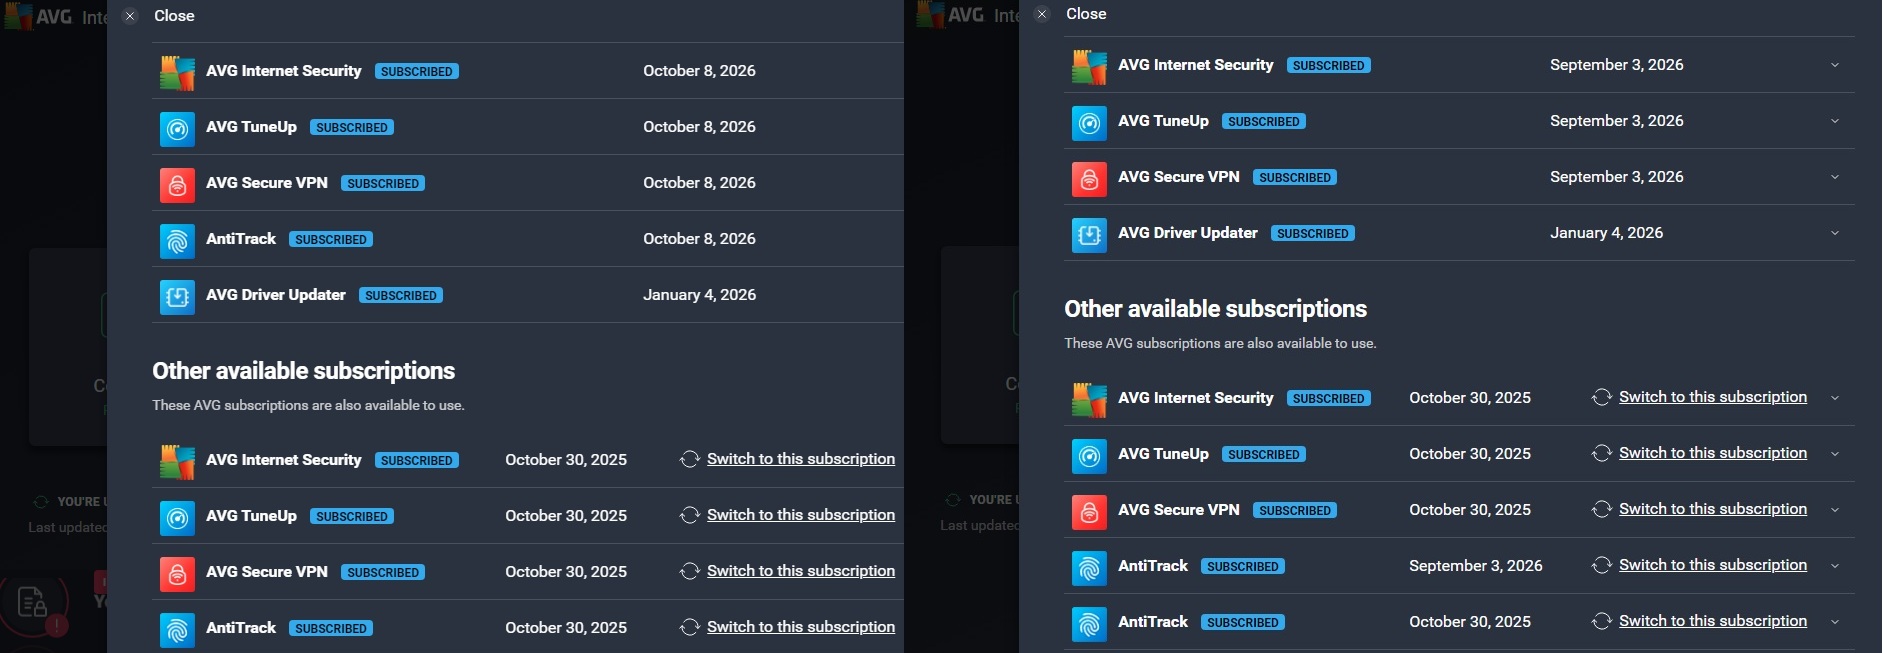Expand AVG TuneUp September 3, 2026 row chevron
Image resolution: width=1887 pixels, height=653 pixels.
1834,122
